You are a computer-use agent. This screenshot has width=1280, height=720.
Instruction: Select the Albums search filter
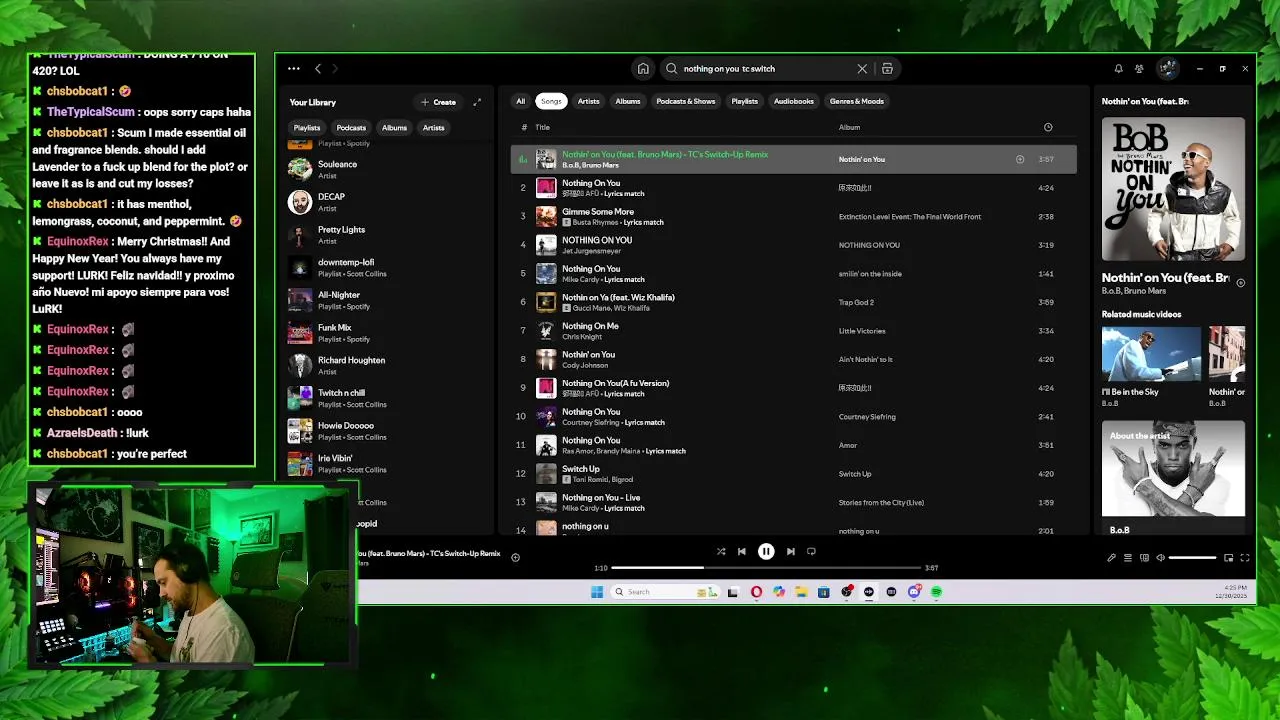(x=628, y=101)
